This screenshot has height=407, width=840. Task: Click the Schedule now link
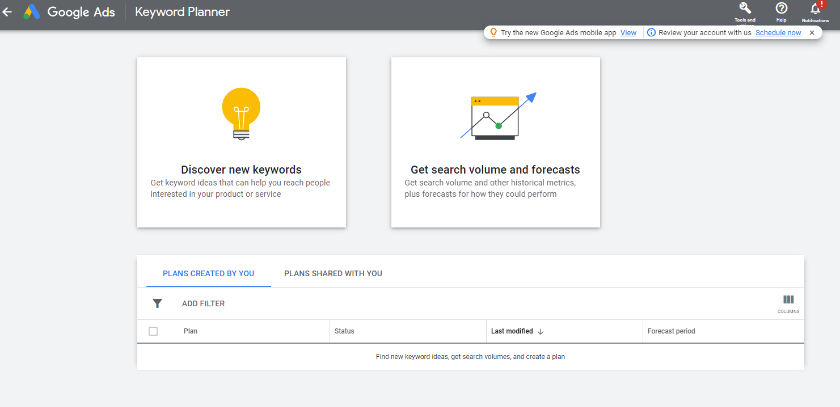778,33
